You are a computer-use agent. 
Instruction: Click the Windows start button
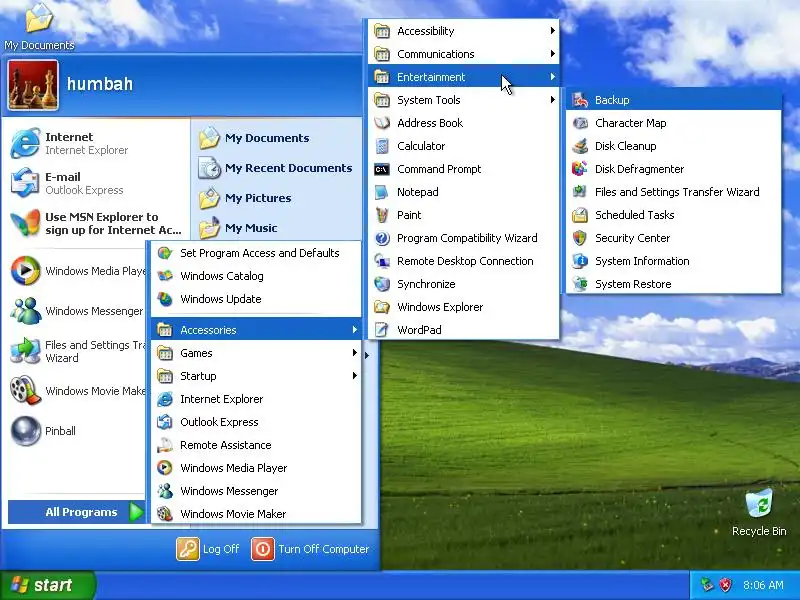[47, 585]
